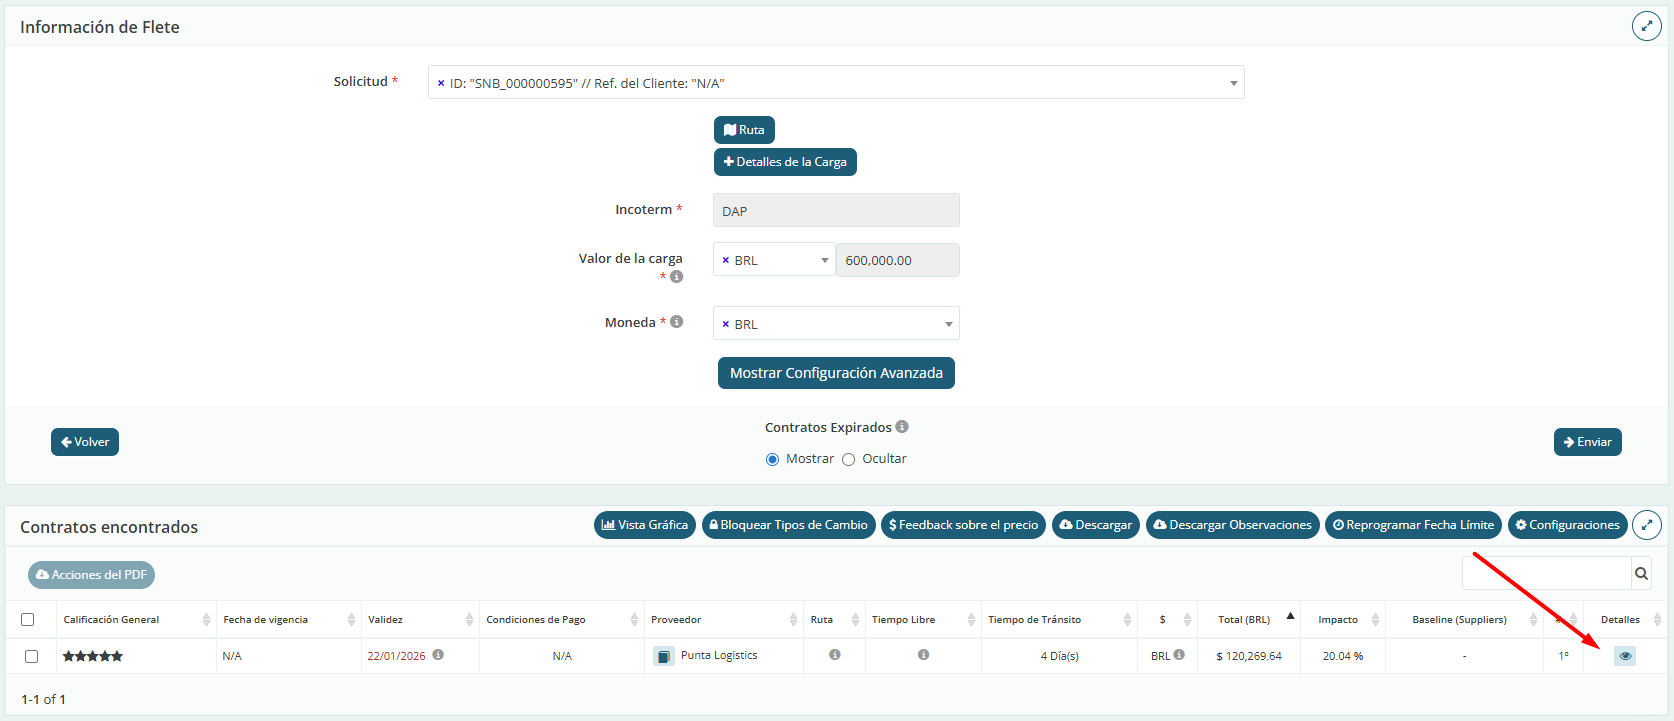Viewport: 1674px width, 721px height.
Task: Click the contracts search input field
Action: [x=1546, y=574]
